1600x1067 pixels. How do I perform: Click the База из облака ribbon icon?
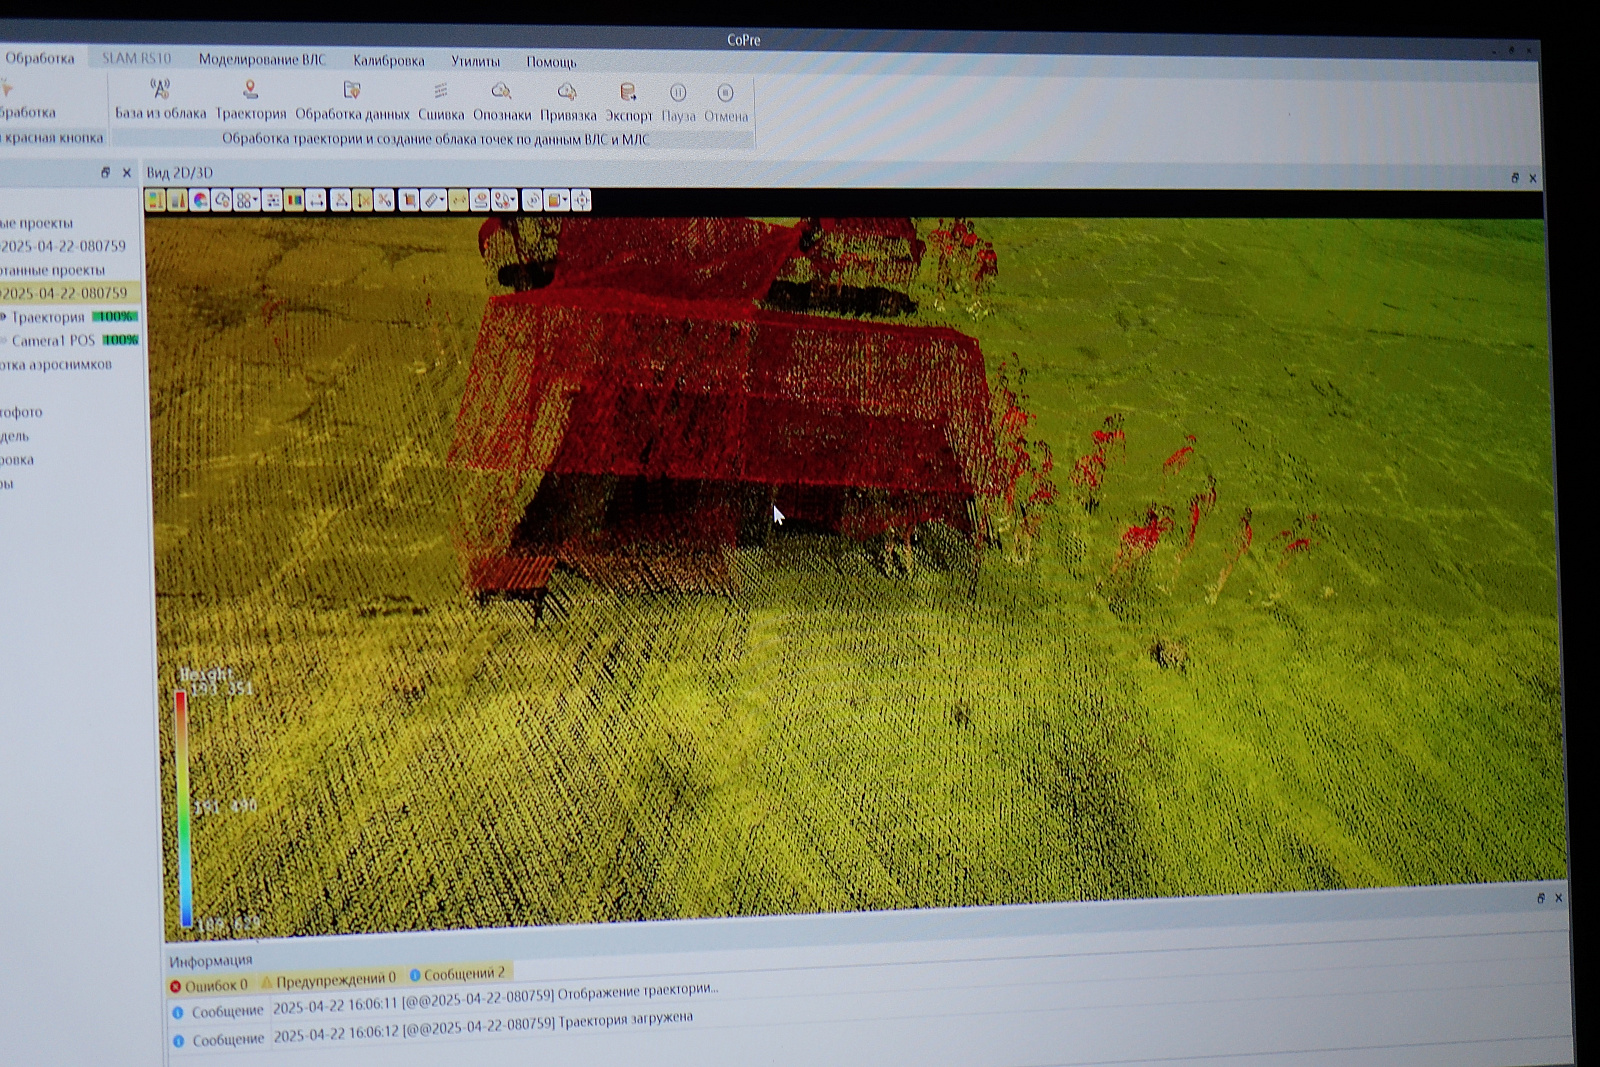[x=160, y=90]
